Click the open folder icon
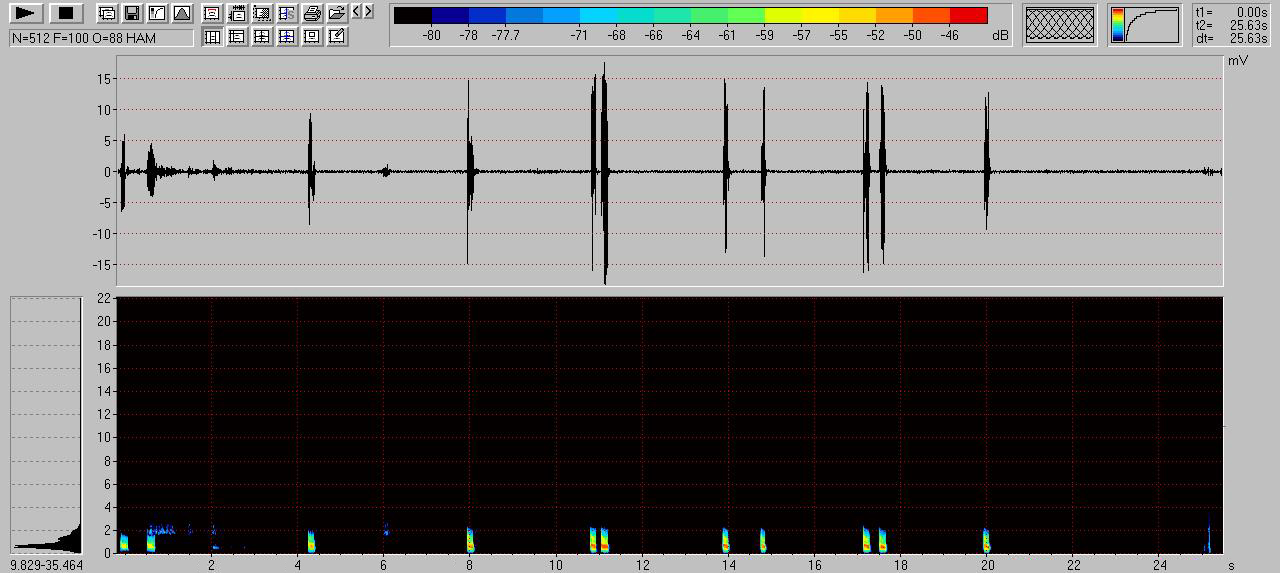 coord(337,13)
